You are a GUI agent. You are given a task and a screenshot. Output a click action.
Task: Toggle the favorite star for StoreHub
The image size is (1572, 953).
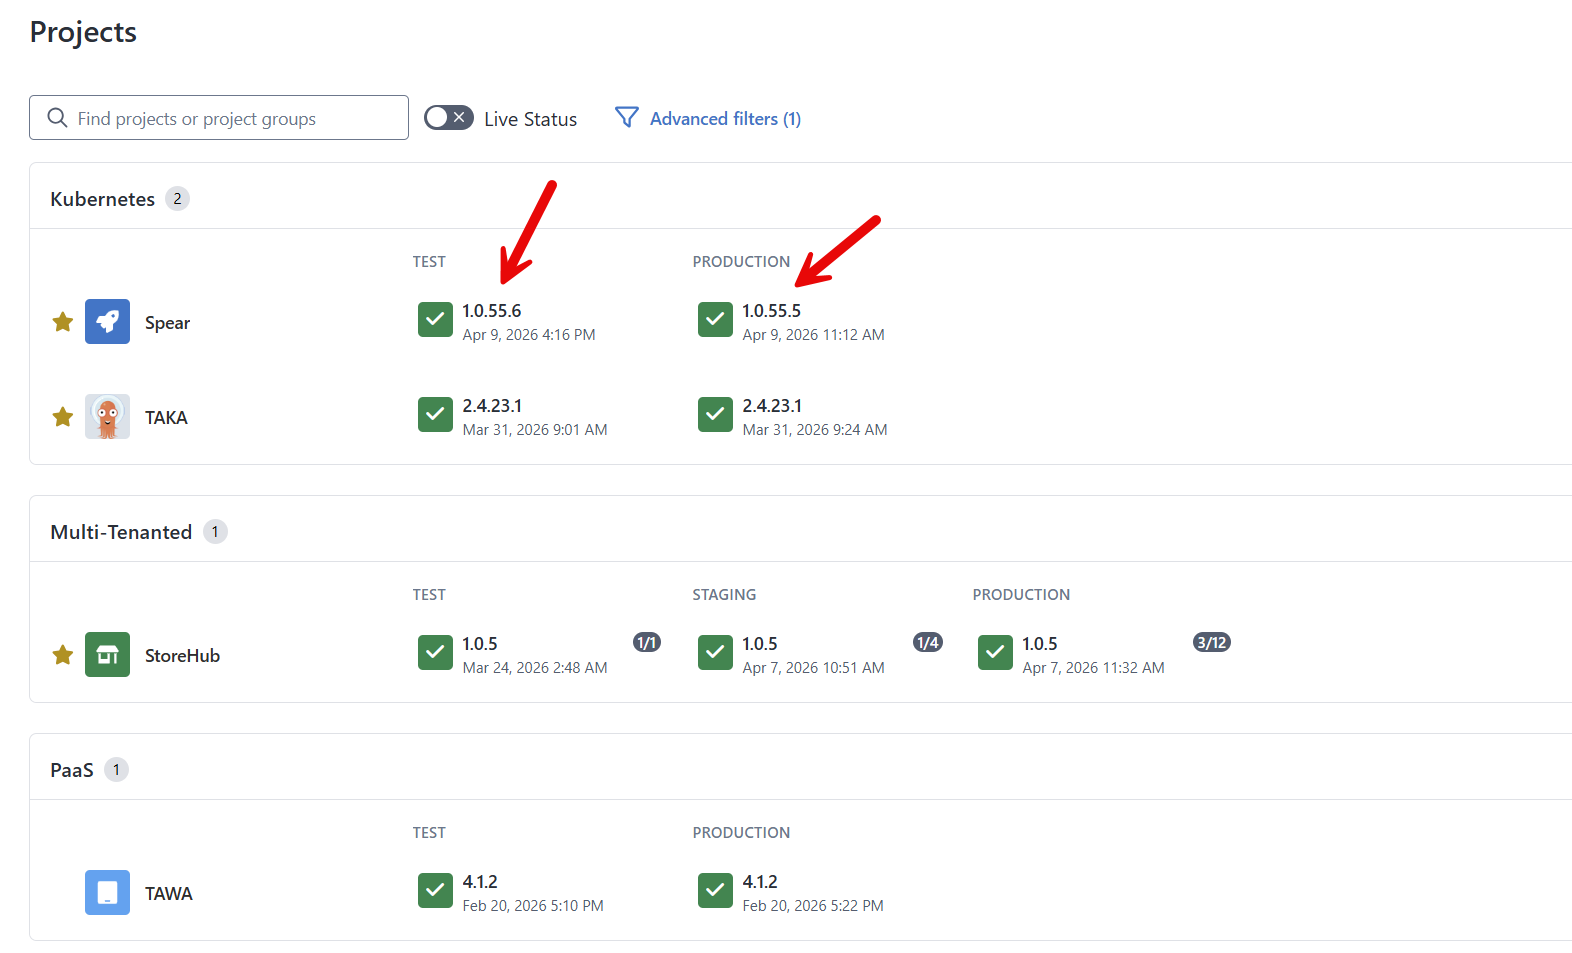(x=63, y=655)
